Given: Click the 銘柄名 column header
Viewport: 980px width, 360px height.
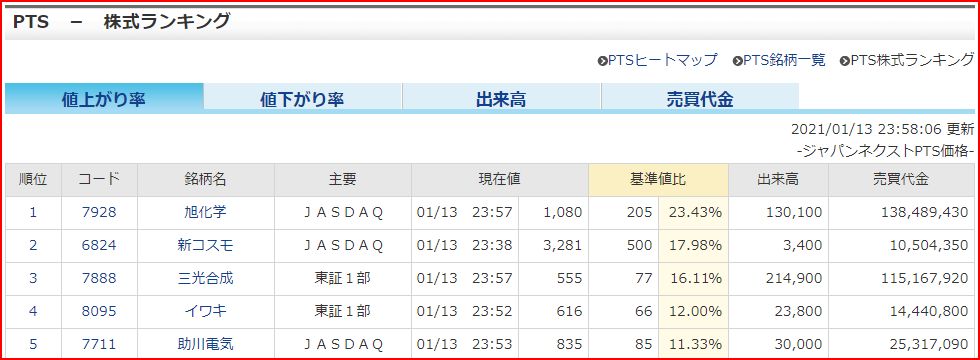Looking at the screenshot, I should tap(205, 180).
